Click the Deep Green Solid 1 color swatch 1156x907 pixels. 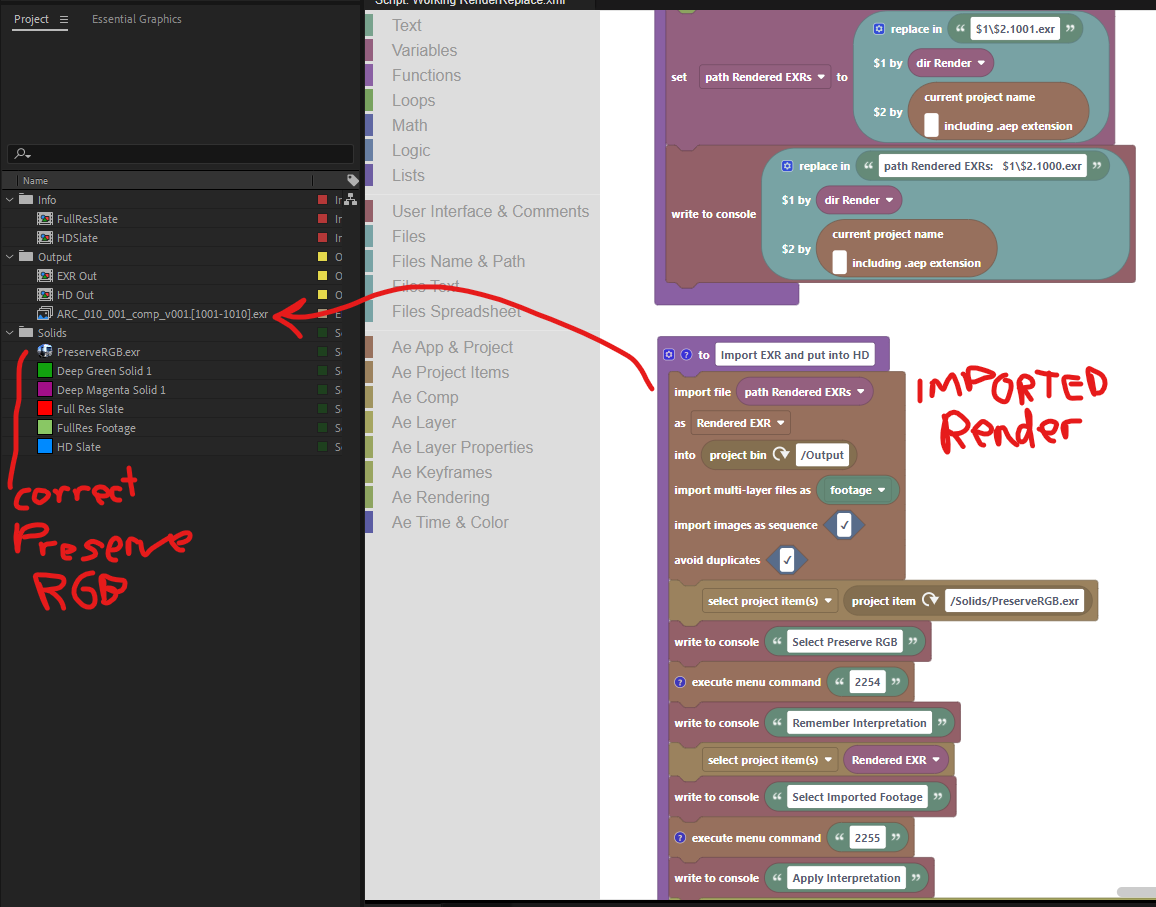coord(45,370)
